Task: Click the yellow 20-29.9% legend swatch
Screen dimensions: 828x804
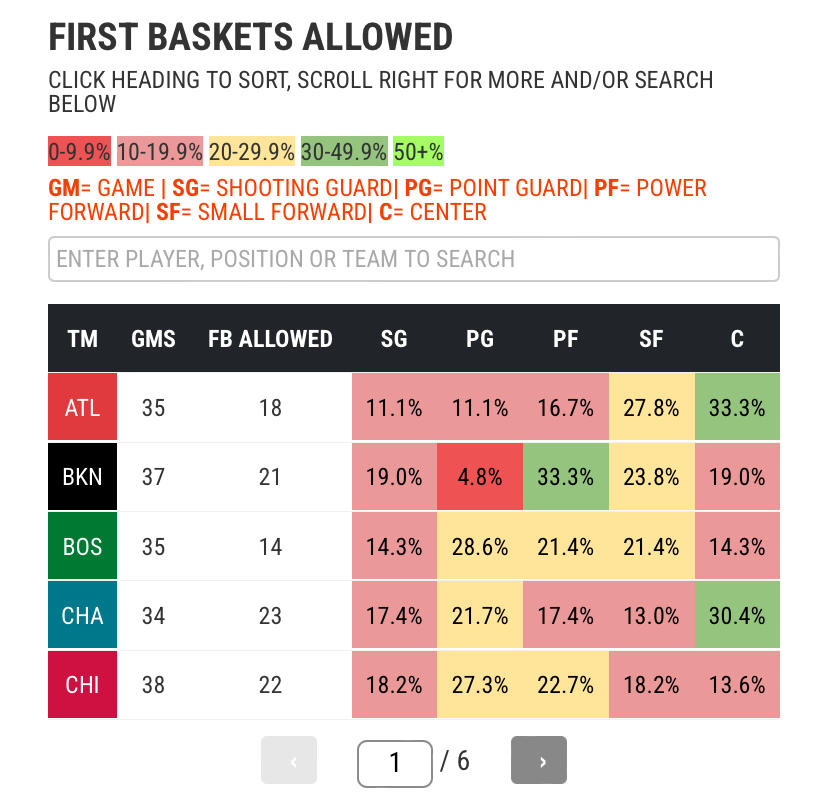Action: click(x=250, y=151)
